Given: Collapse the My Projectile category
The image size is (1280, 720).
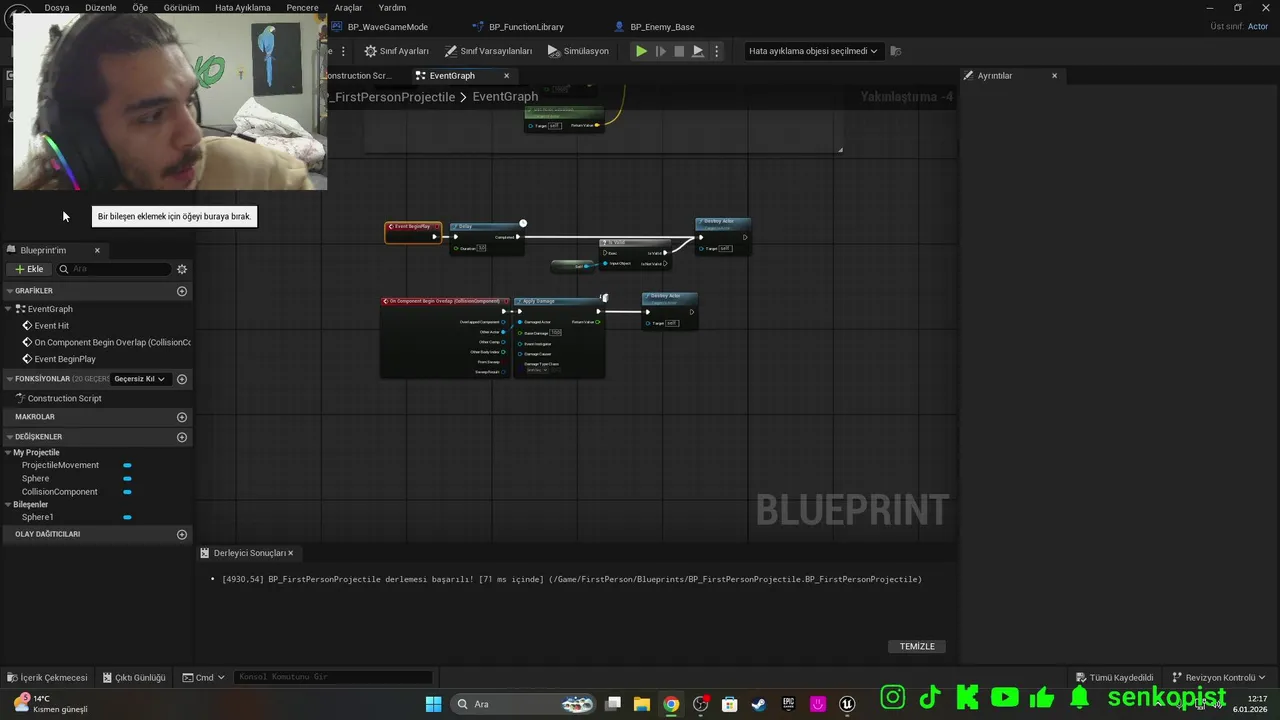Looking at the screenshot, I should click(x=8, y=453).
